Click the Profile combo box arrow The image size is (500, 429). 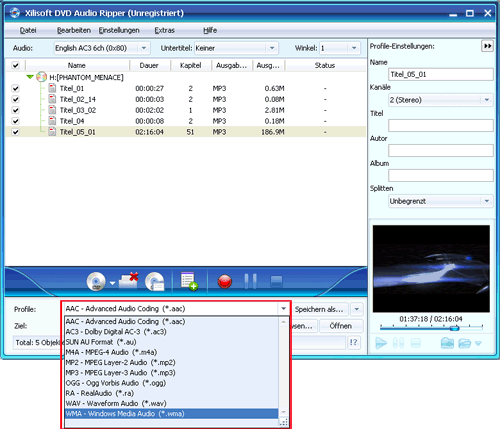click(284, 309)
